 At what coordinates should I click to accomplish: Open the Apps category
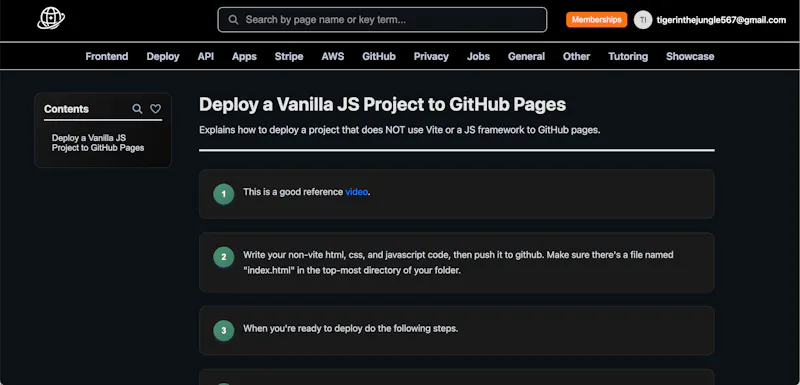coord(244,56)
